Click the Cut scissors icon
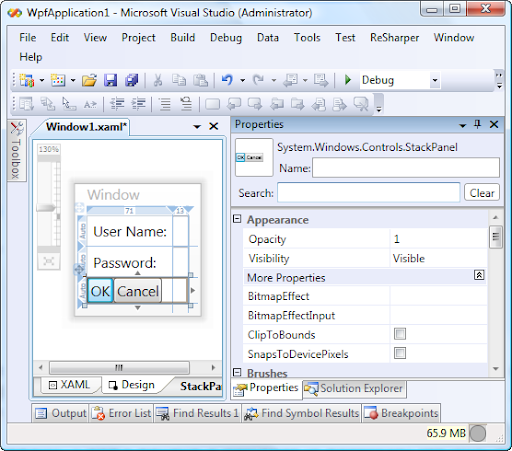Screen dimensions: 512x451 tap(158, 80)
